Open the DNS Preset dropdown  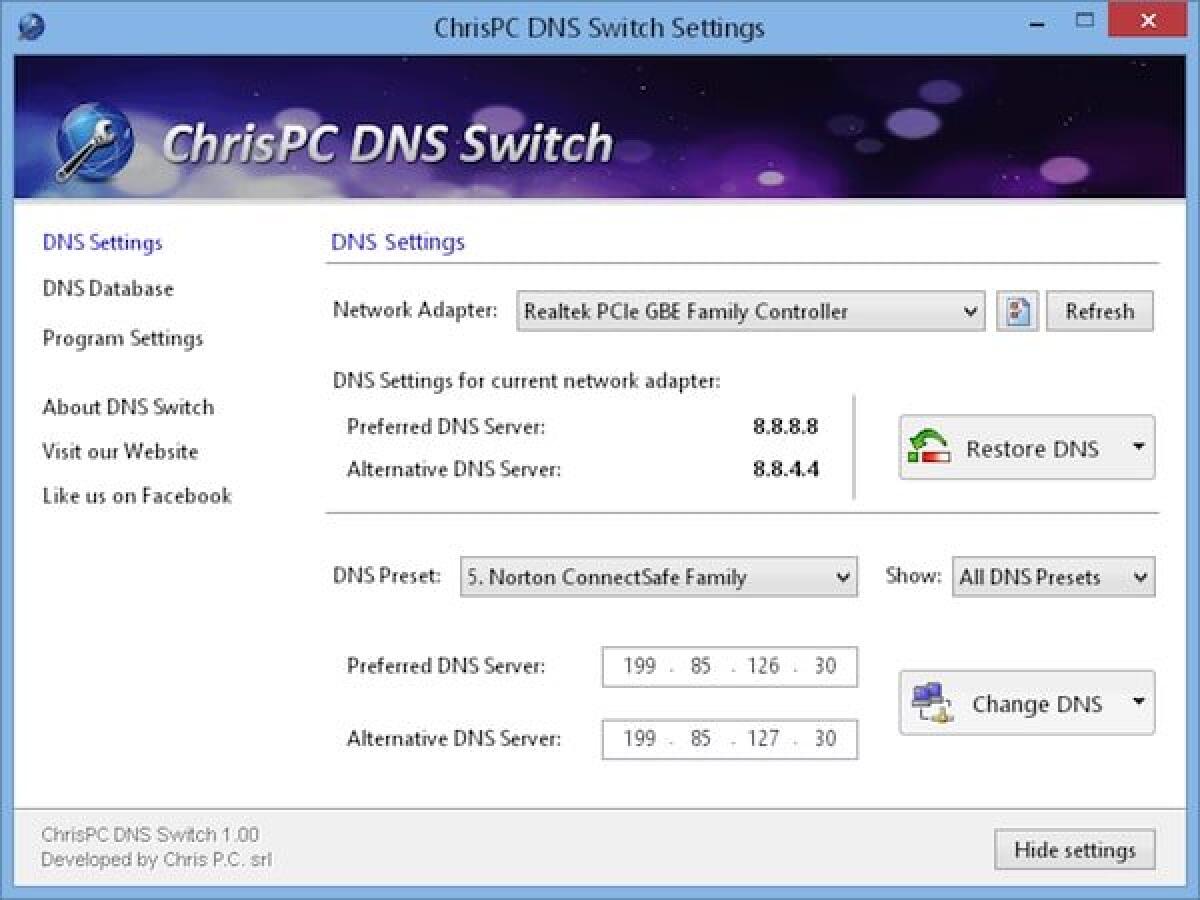pyautogui.click(x=843, y=577)
